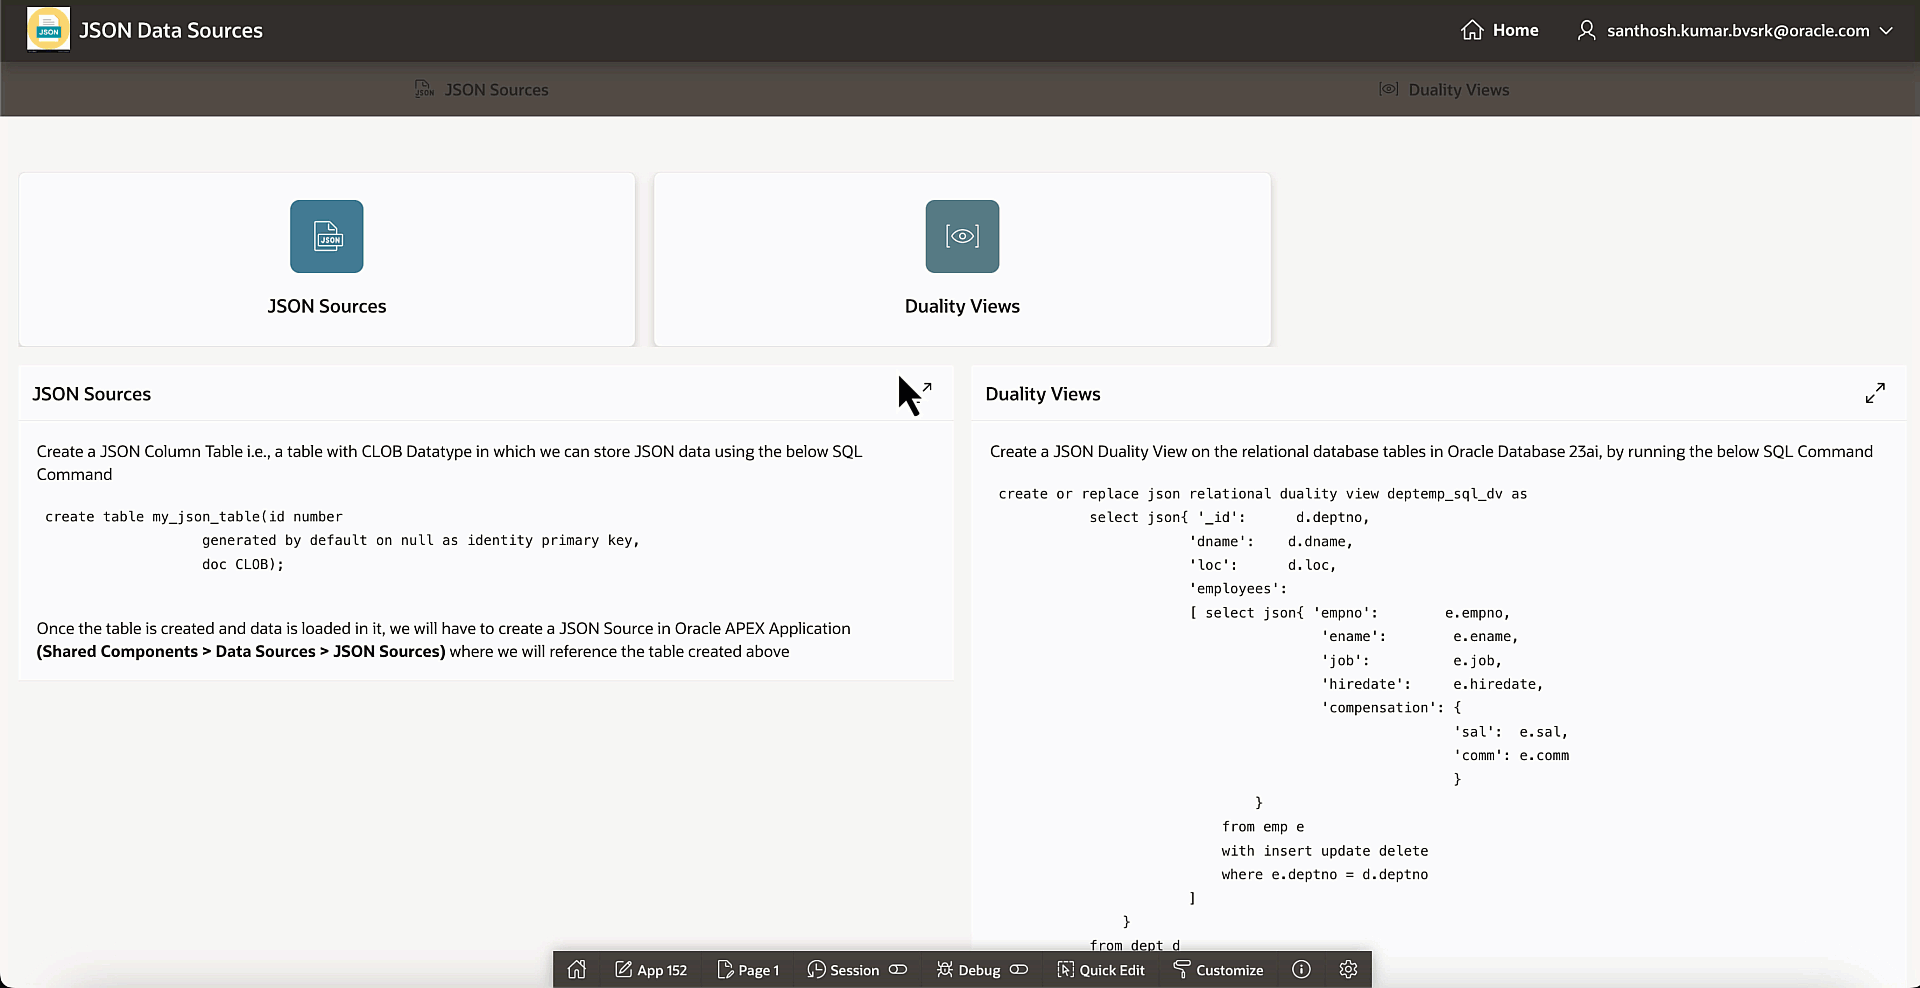
Task: Open Customize in developer toolbar
Action: 1218,969
